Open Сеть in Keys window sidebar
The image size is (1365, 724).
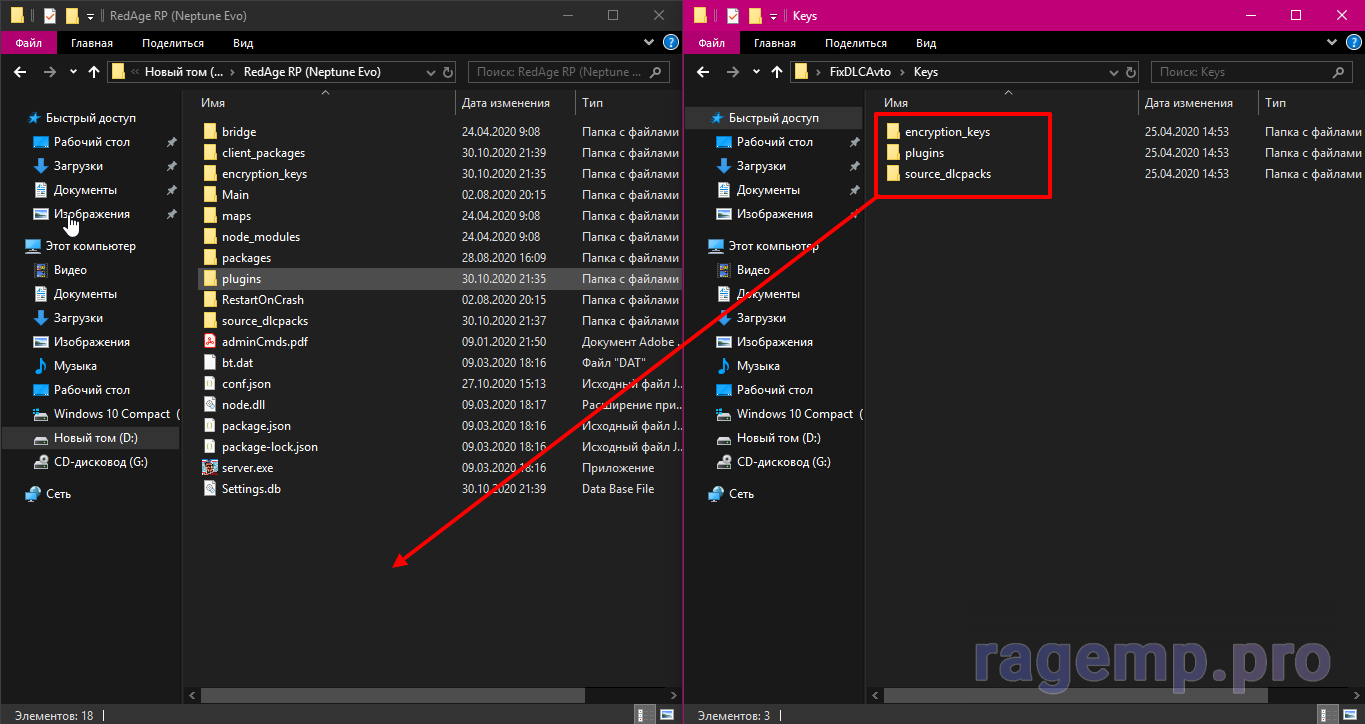(x=741, y=494)
